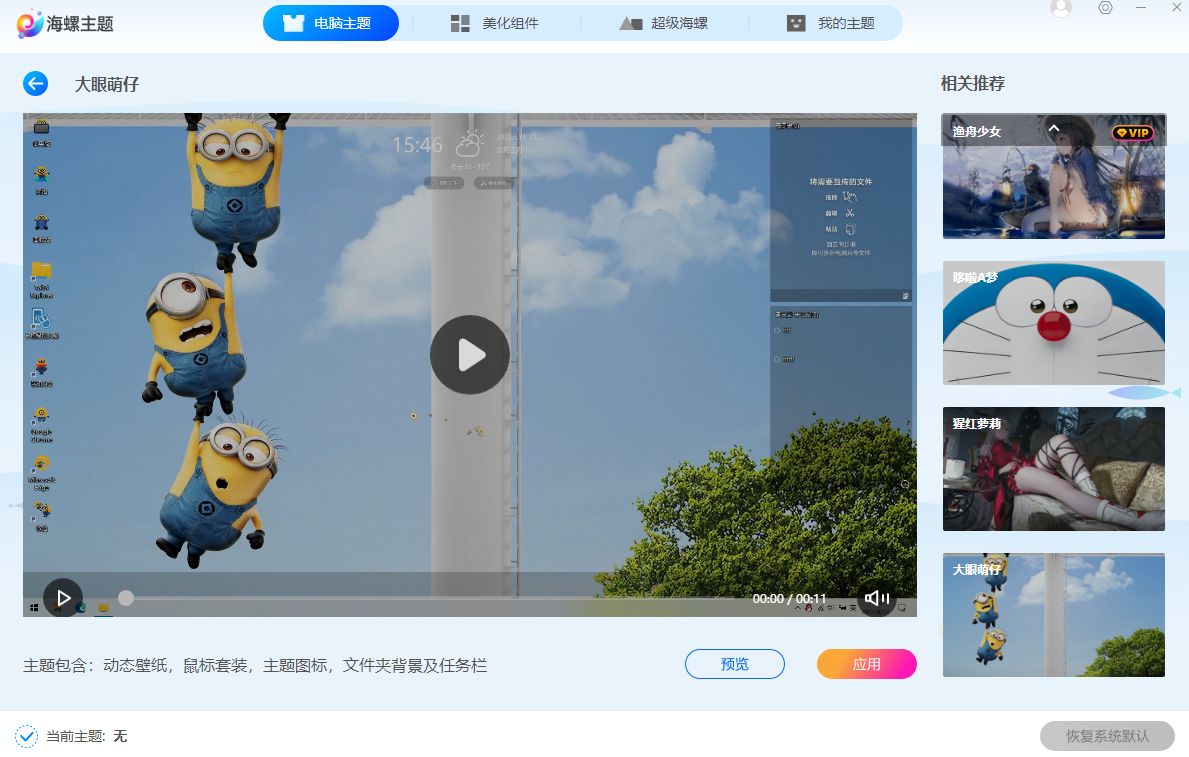Viewport: 1189px width, 757px height.
Task: Click 恢复系统默认 to restore defaults
Action: [1108, 735]
